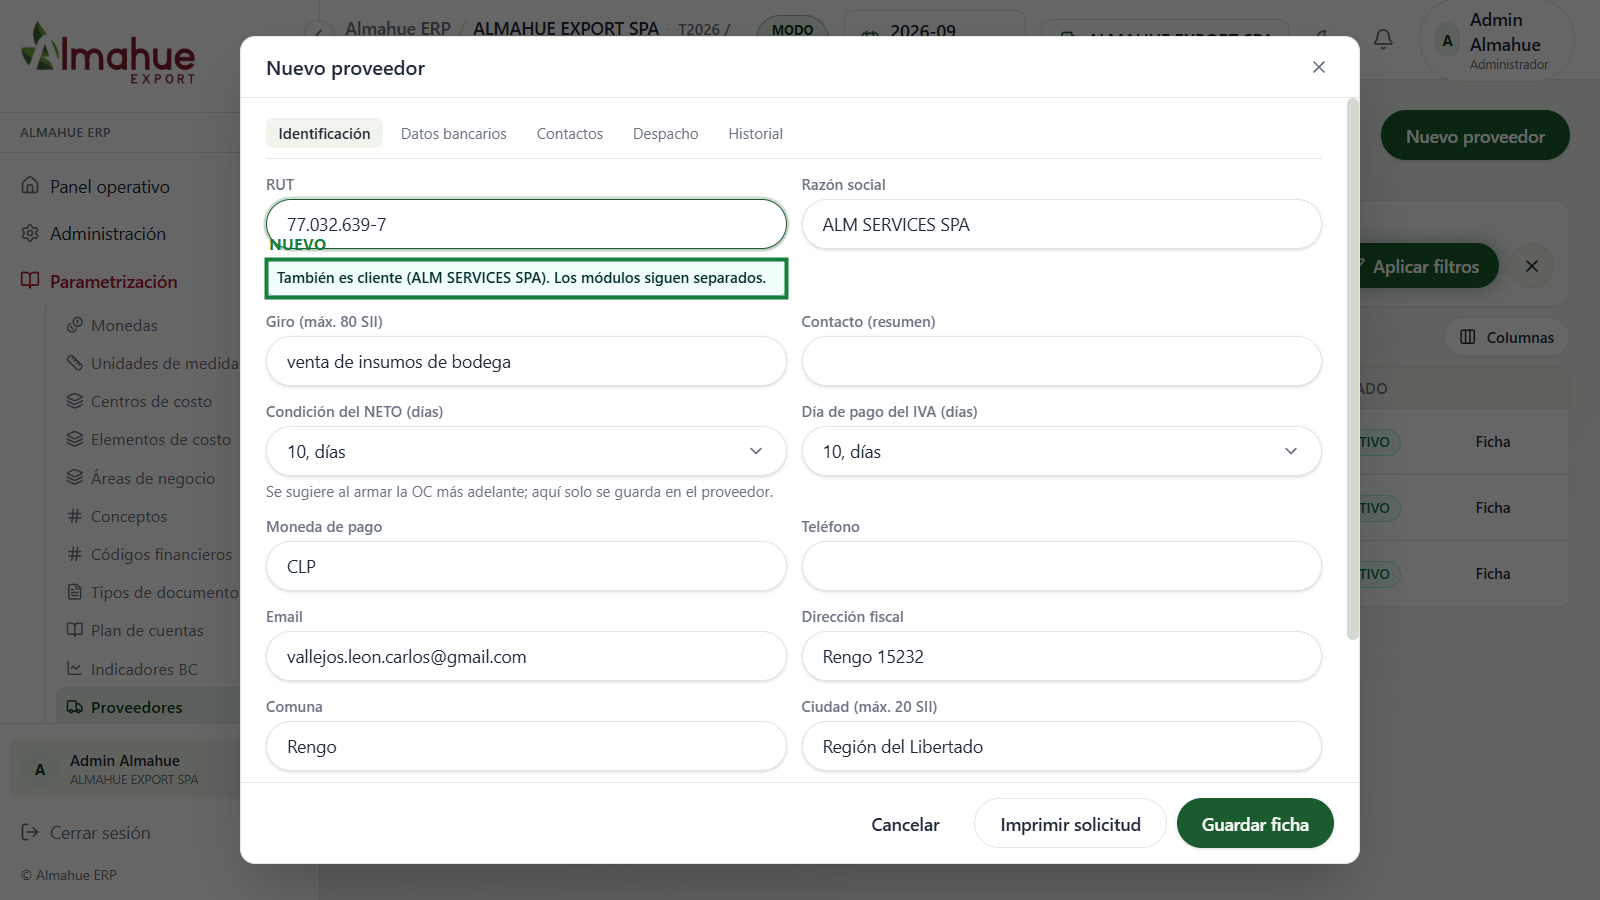
Task: Click the Plan de cuentas book icon
Action: [x=74, y=630]
